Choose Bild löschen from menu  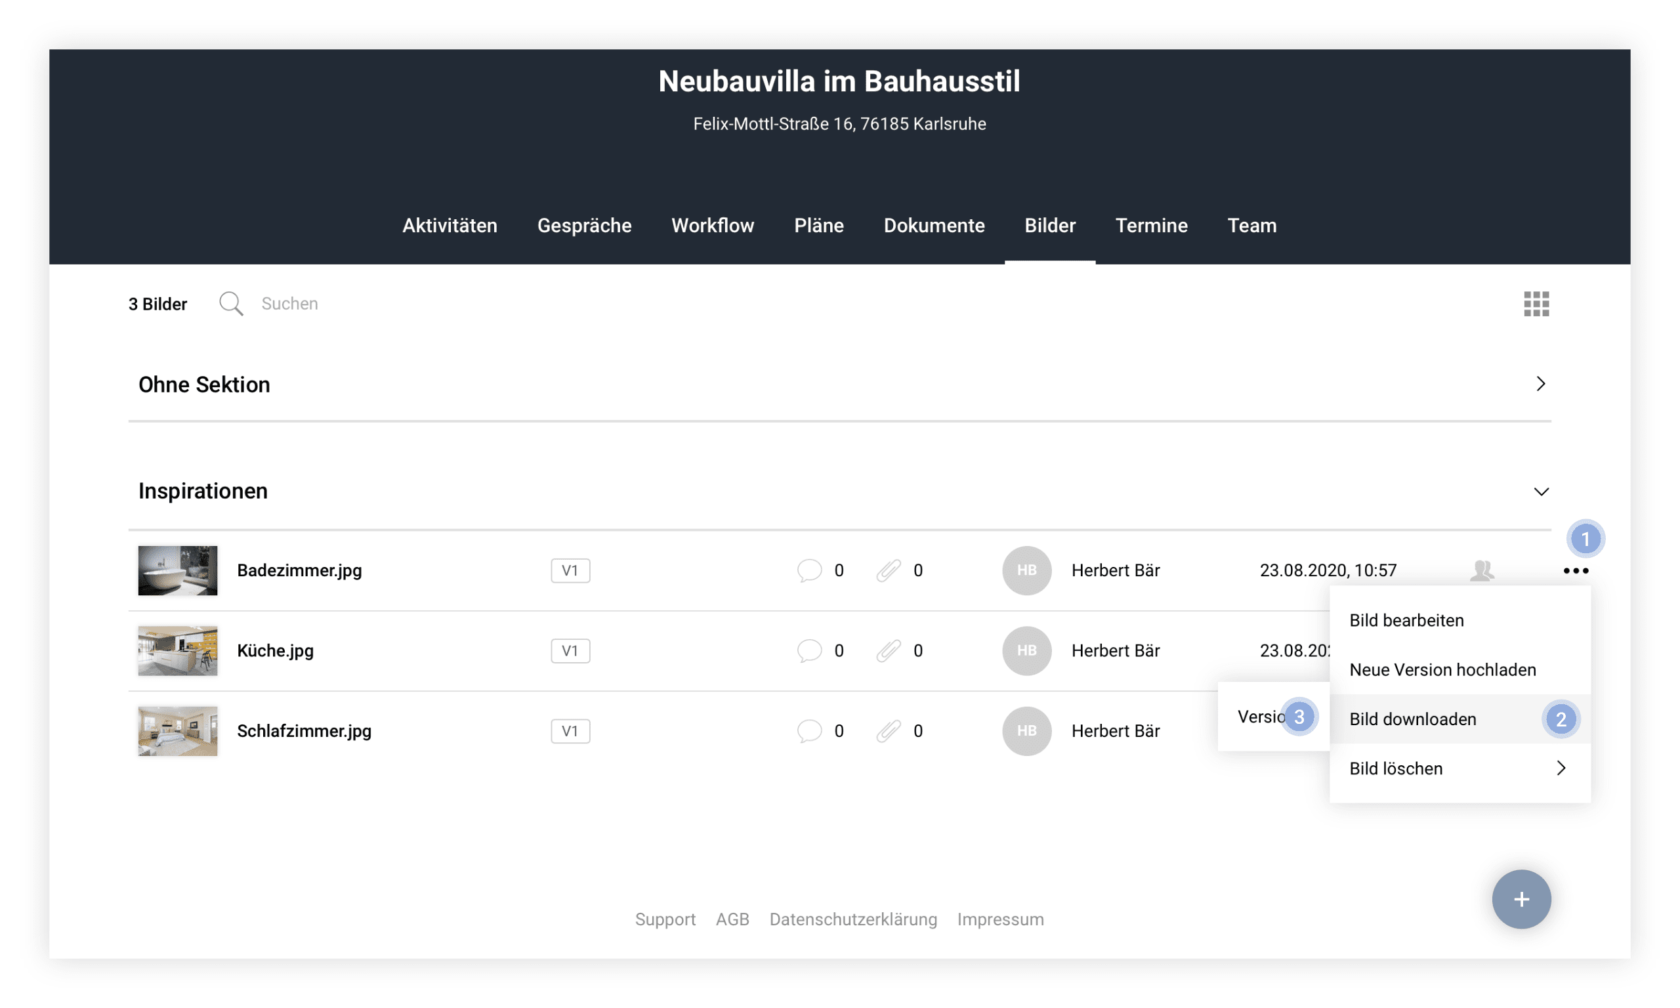1460,768
